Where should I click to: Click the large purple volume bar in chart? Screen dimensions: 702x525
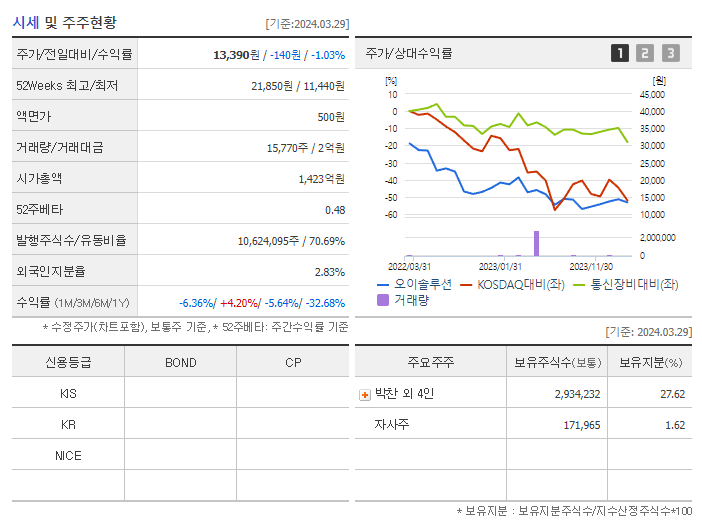click(536, 243)
